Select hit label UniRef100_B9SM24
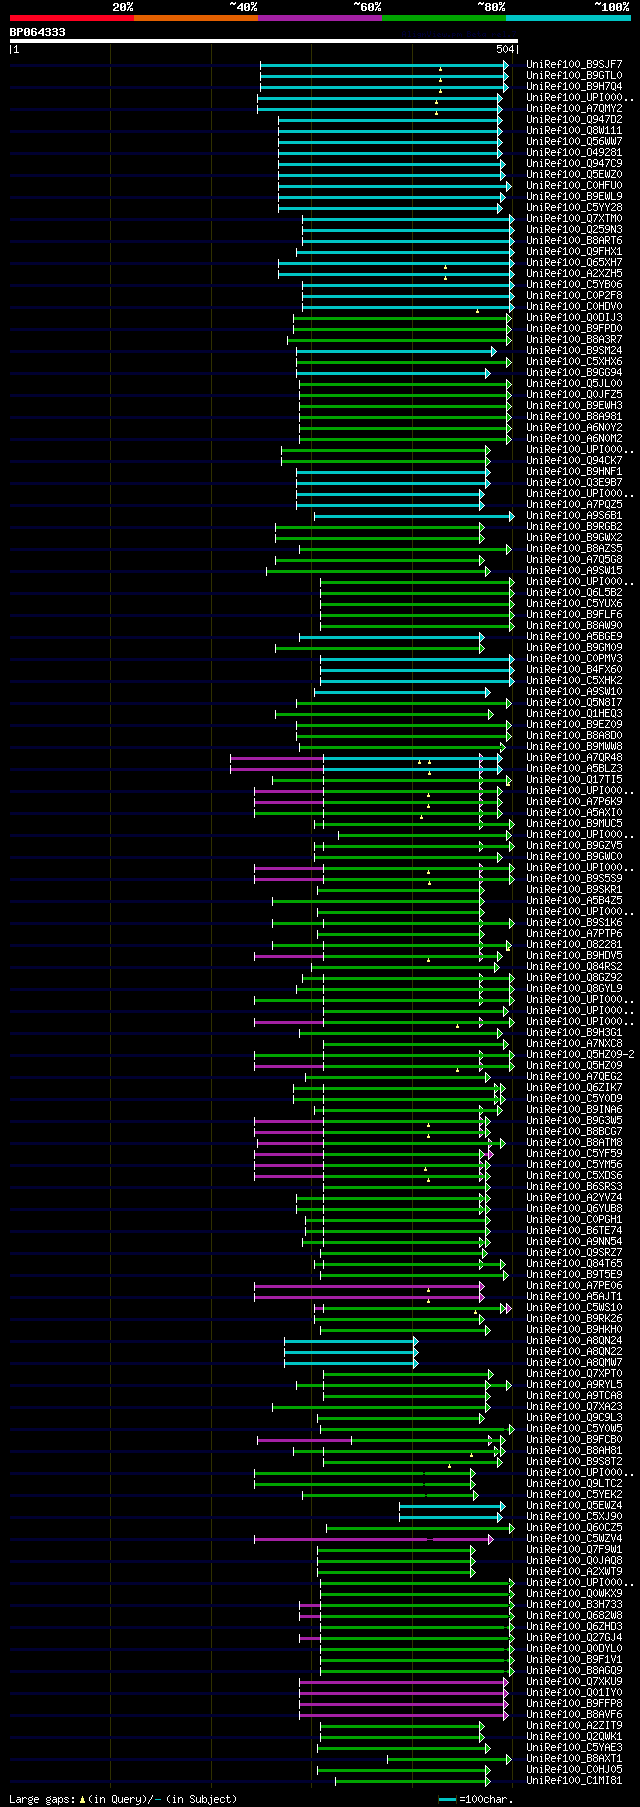Viewport: 640px width, 1807px height. coord(574,351)
